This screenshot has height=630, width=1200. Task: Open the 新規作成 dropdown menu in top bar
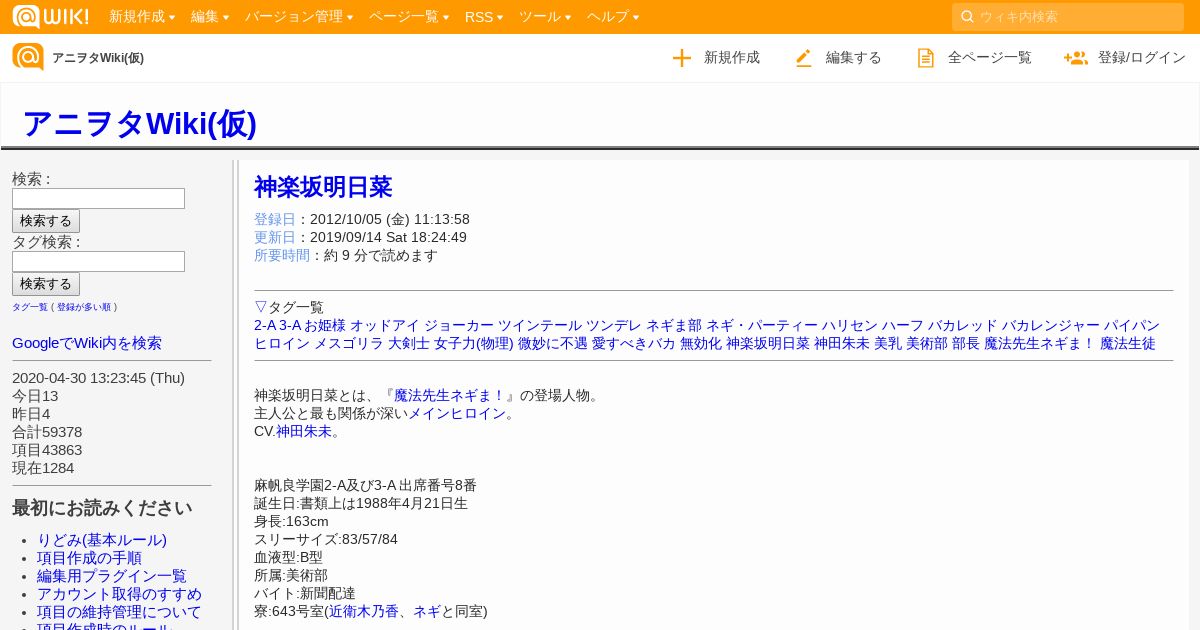[x=141, y=16]
